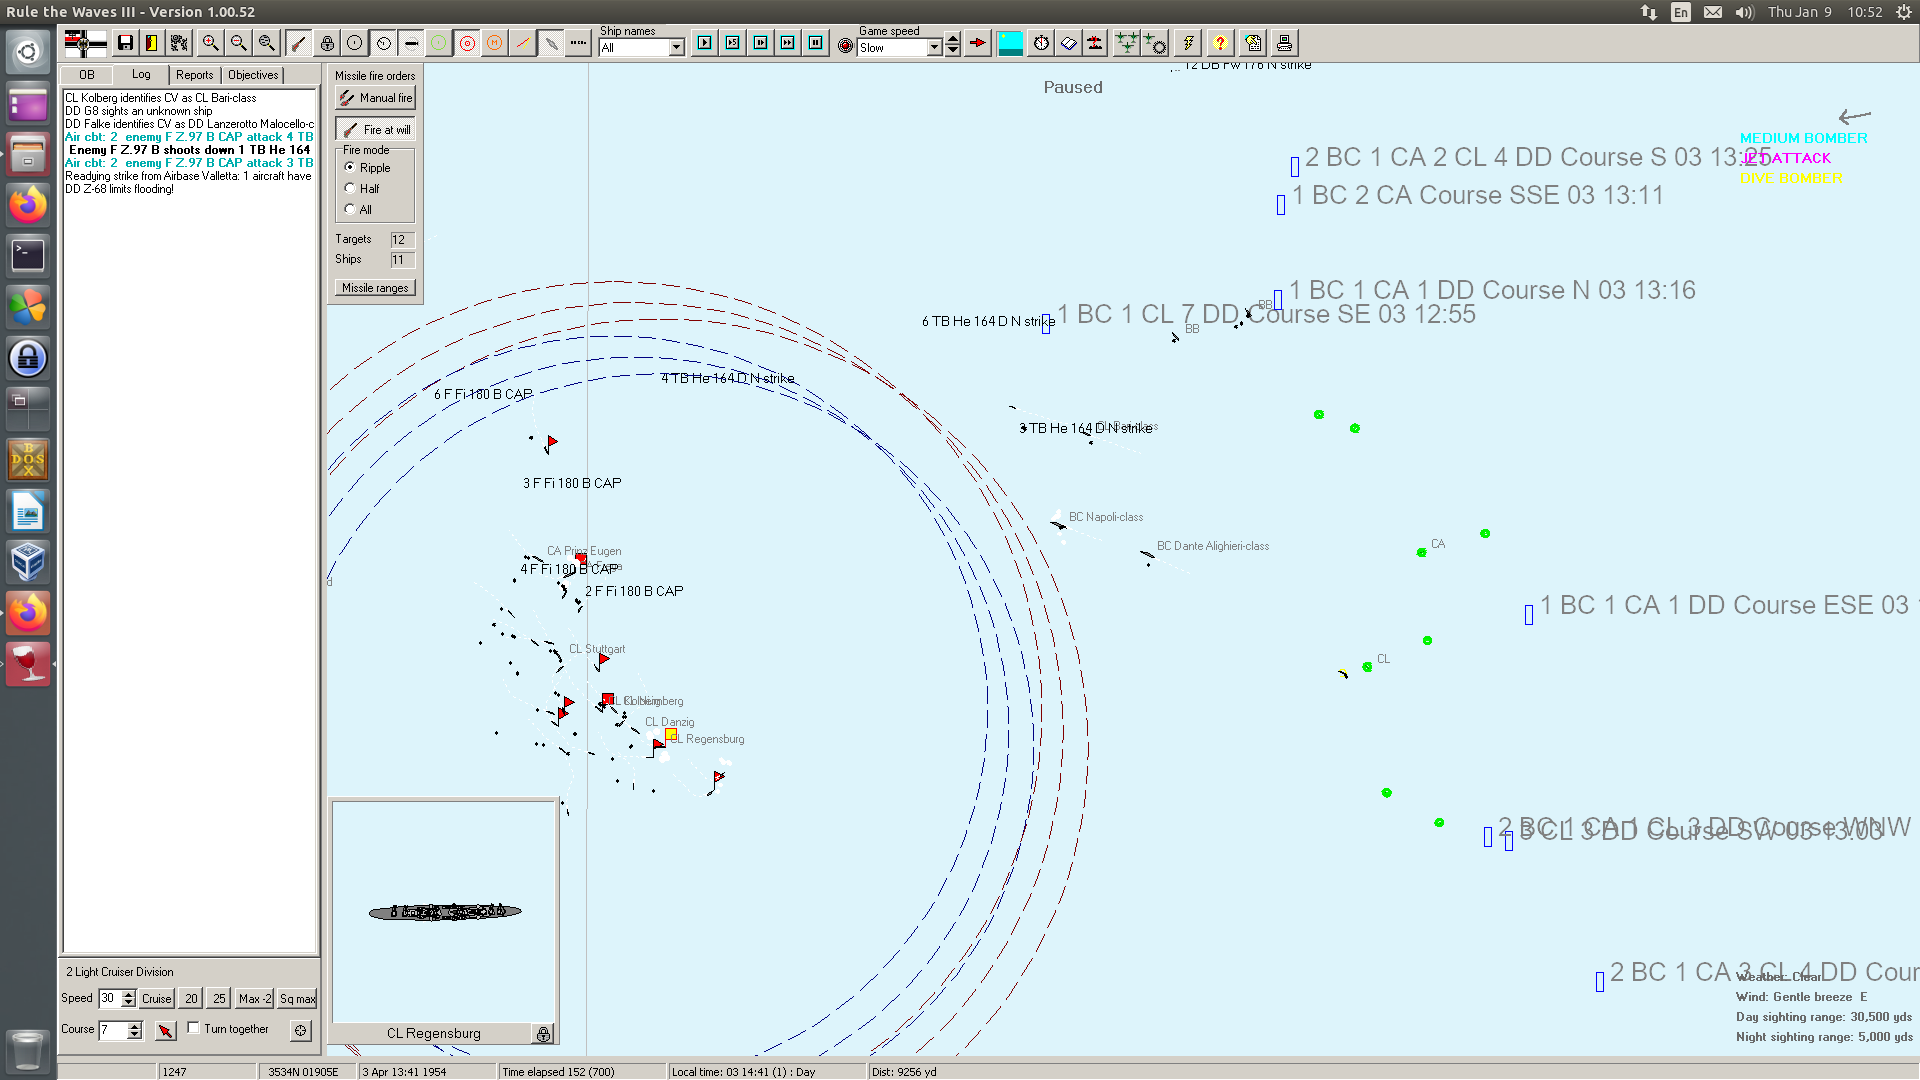
Task: Click the printer toolbar icon
Action: (1284, 43)
